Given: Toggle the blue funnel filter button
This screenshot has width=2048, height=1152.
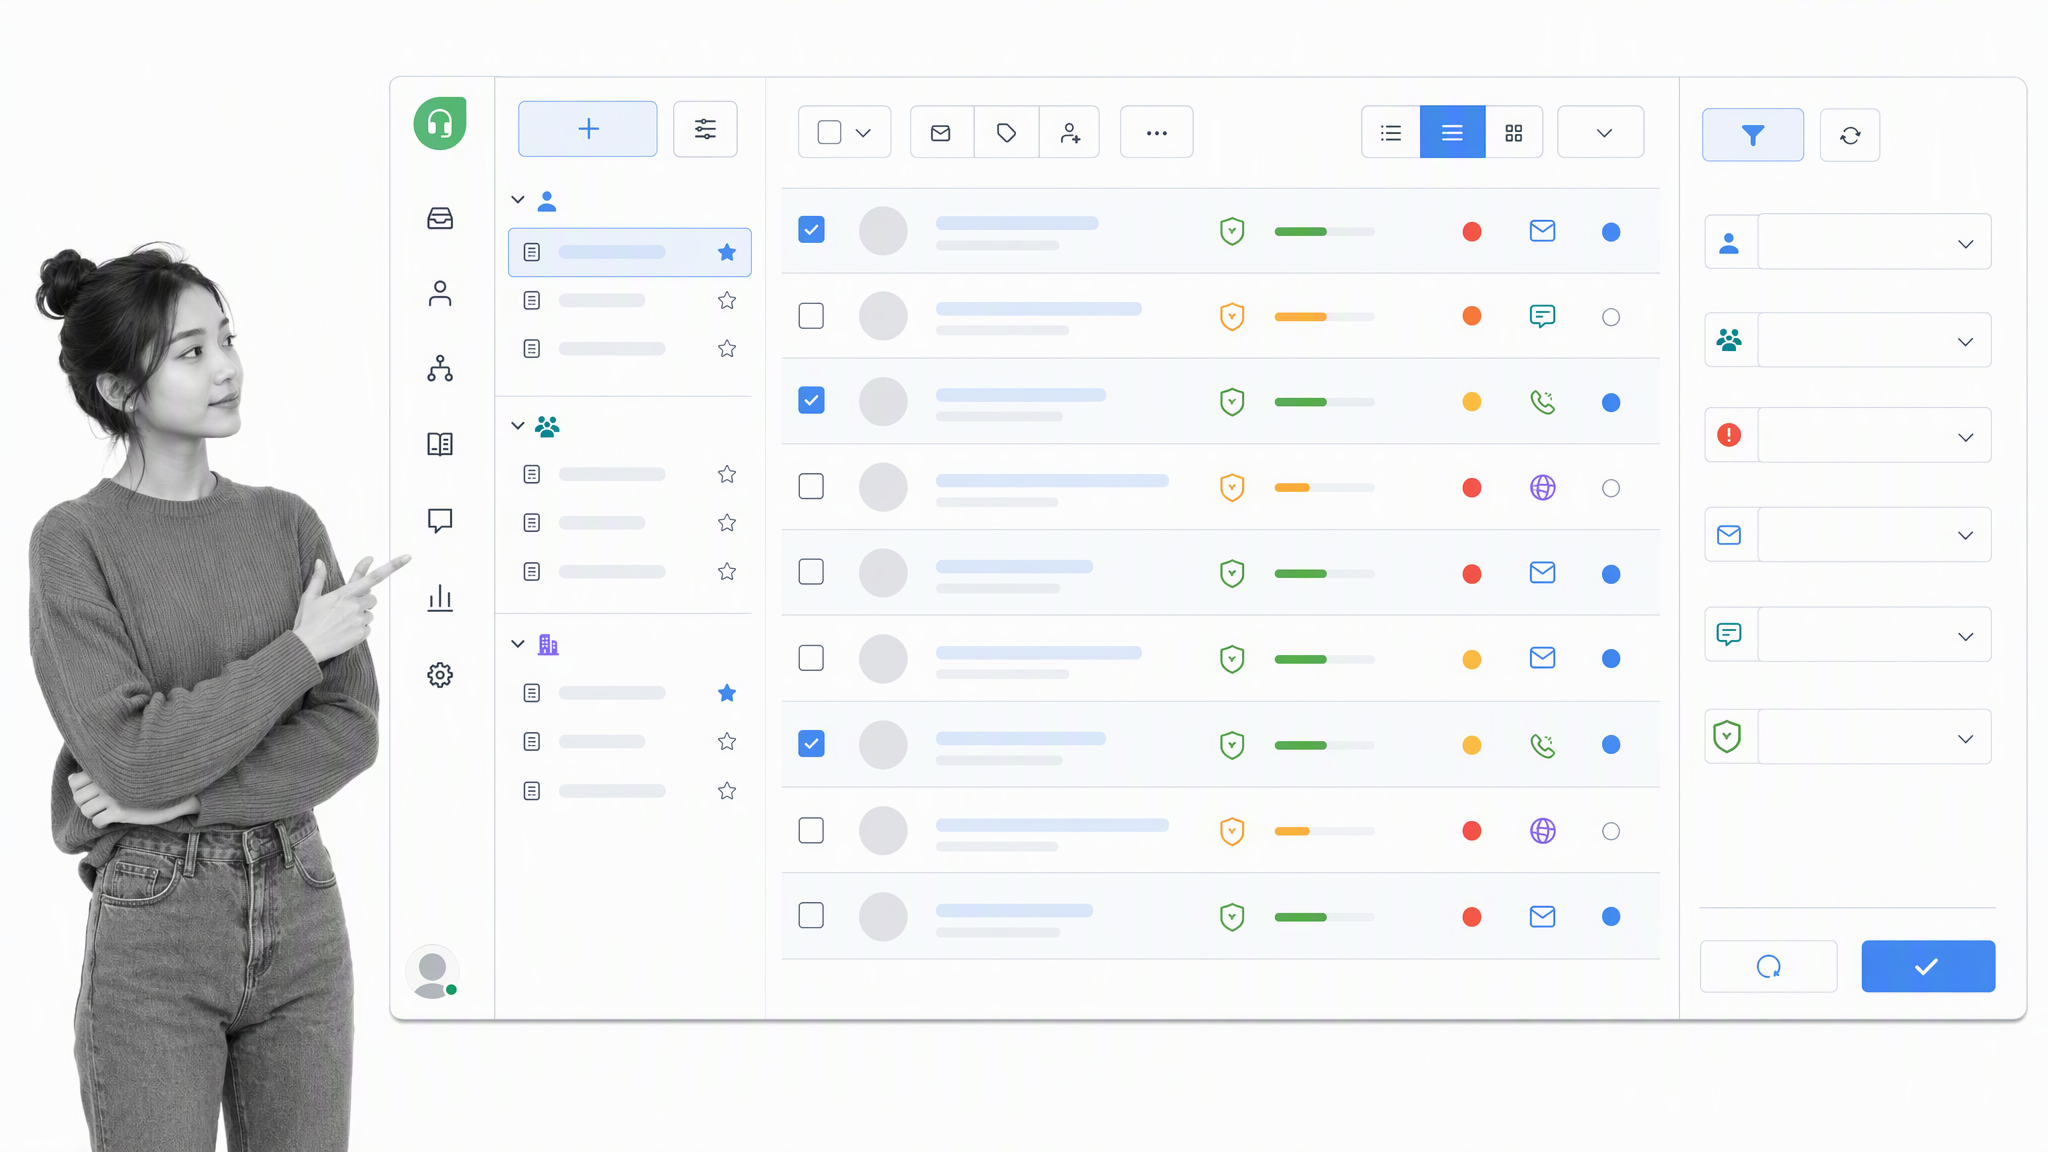Looking at the screenshot, I should pyautogui.click(x=1753, y=135).
